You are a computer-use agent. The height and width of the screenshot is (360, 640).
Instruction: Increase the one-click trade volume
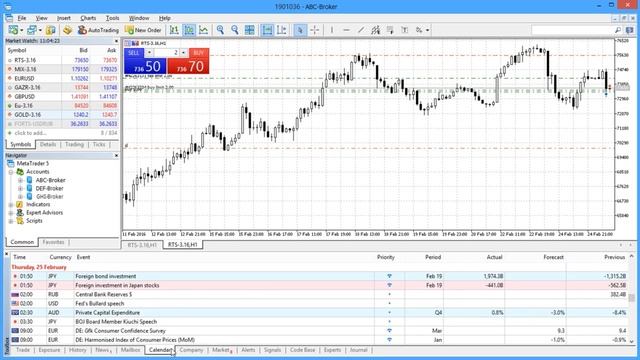(183, 53)
